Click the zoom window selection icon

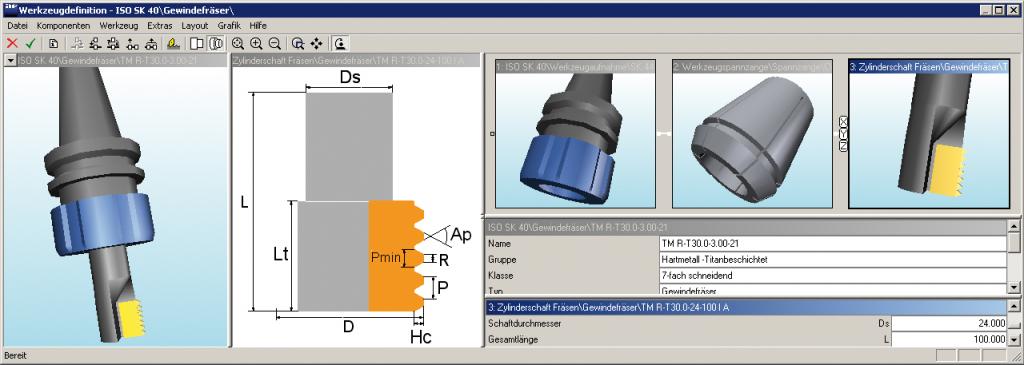(298, 43)
